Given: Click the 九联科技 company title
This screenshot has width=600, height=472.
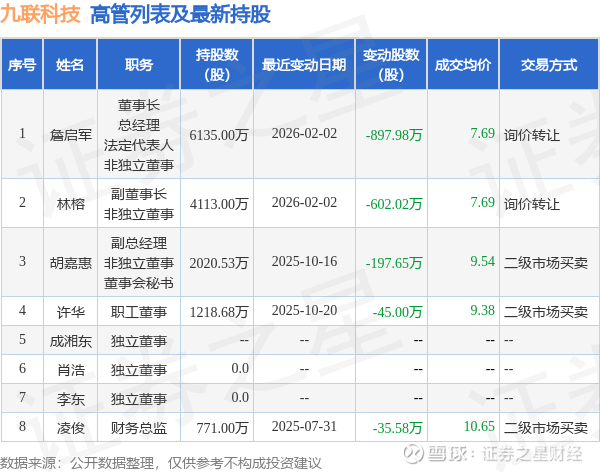Looking at the screenshot, I should click(x=40, y=14).
